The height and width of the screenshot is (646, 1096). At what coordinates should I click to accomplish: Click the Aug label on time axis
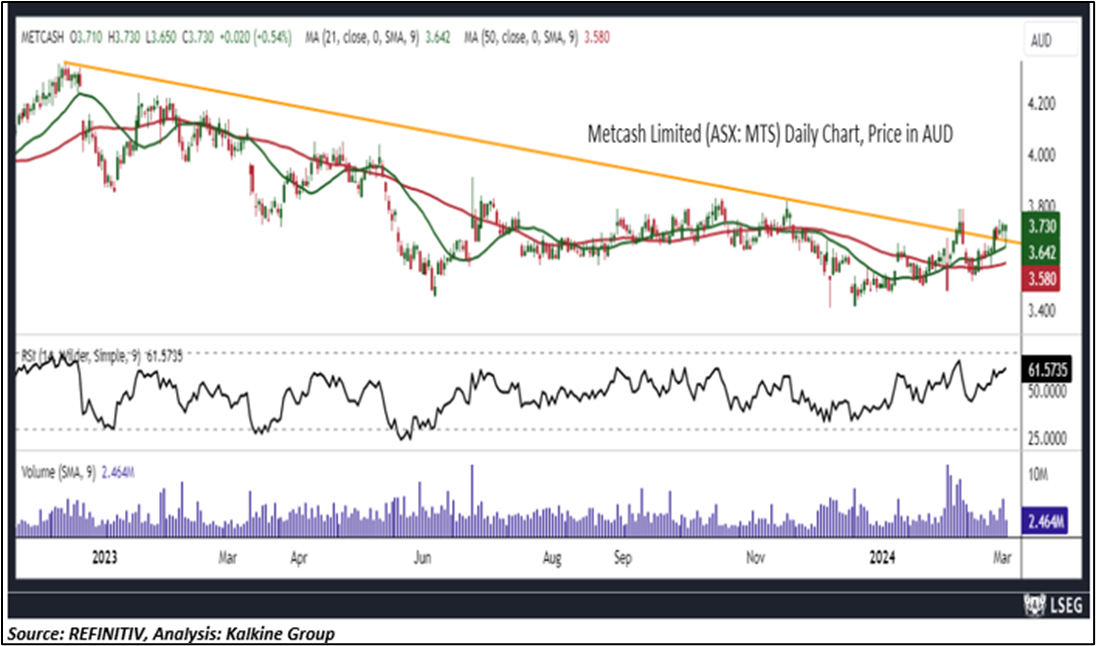point(552,558)
